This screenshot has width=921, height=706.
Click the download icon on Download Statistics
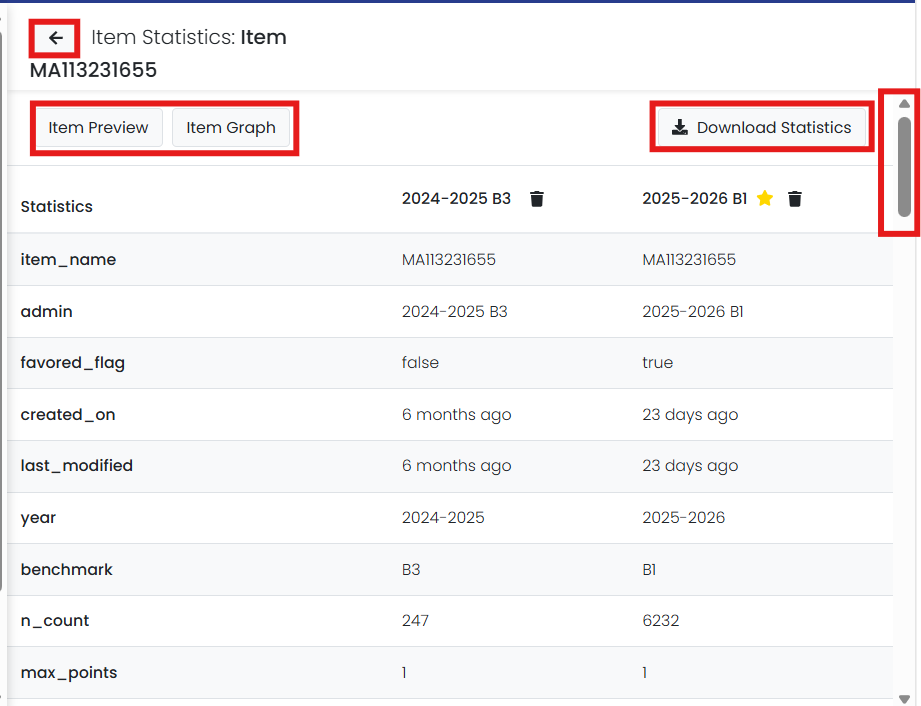(x=679, y=127)
